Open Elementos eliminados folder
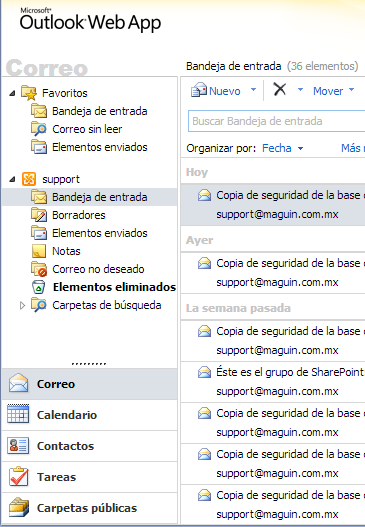The width and height of the screenshot is (365, 527). tap(114, 287)
